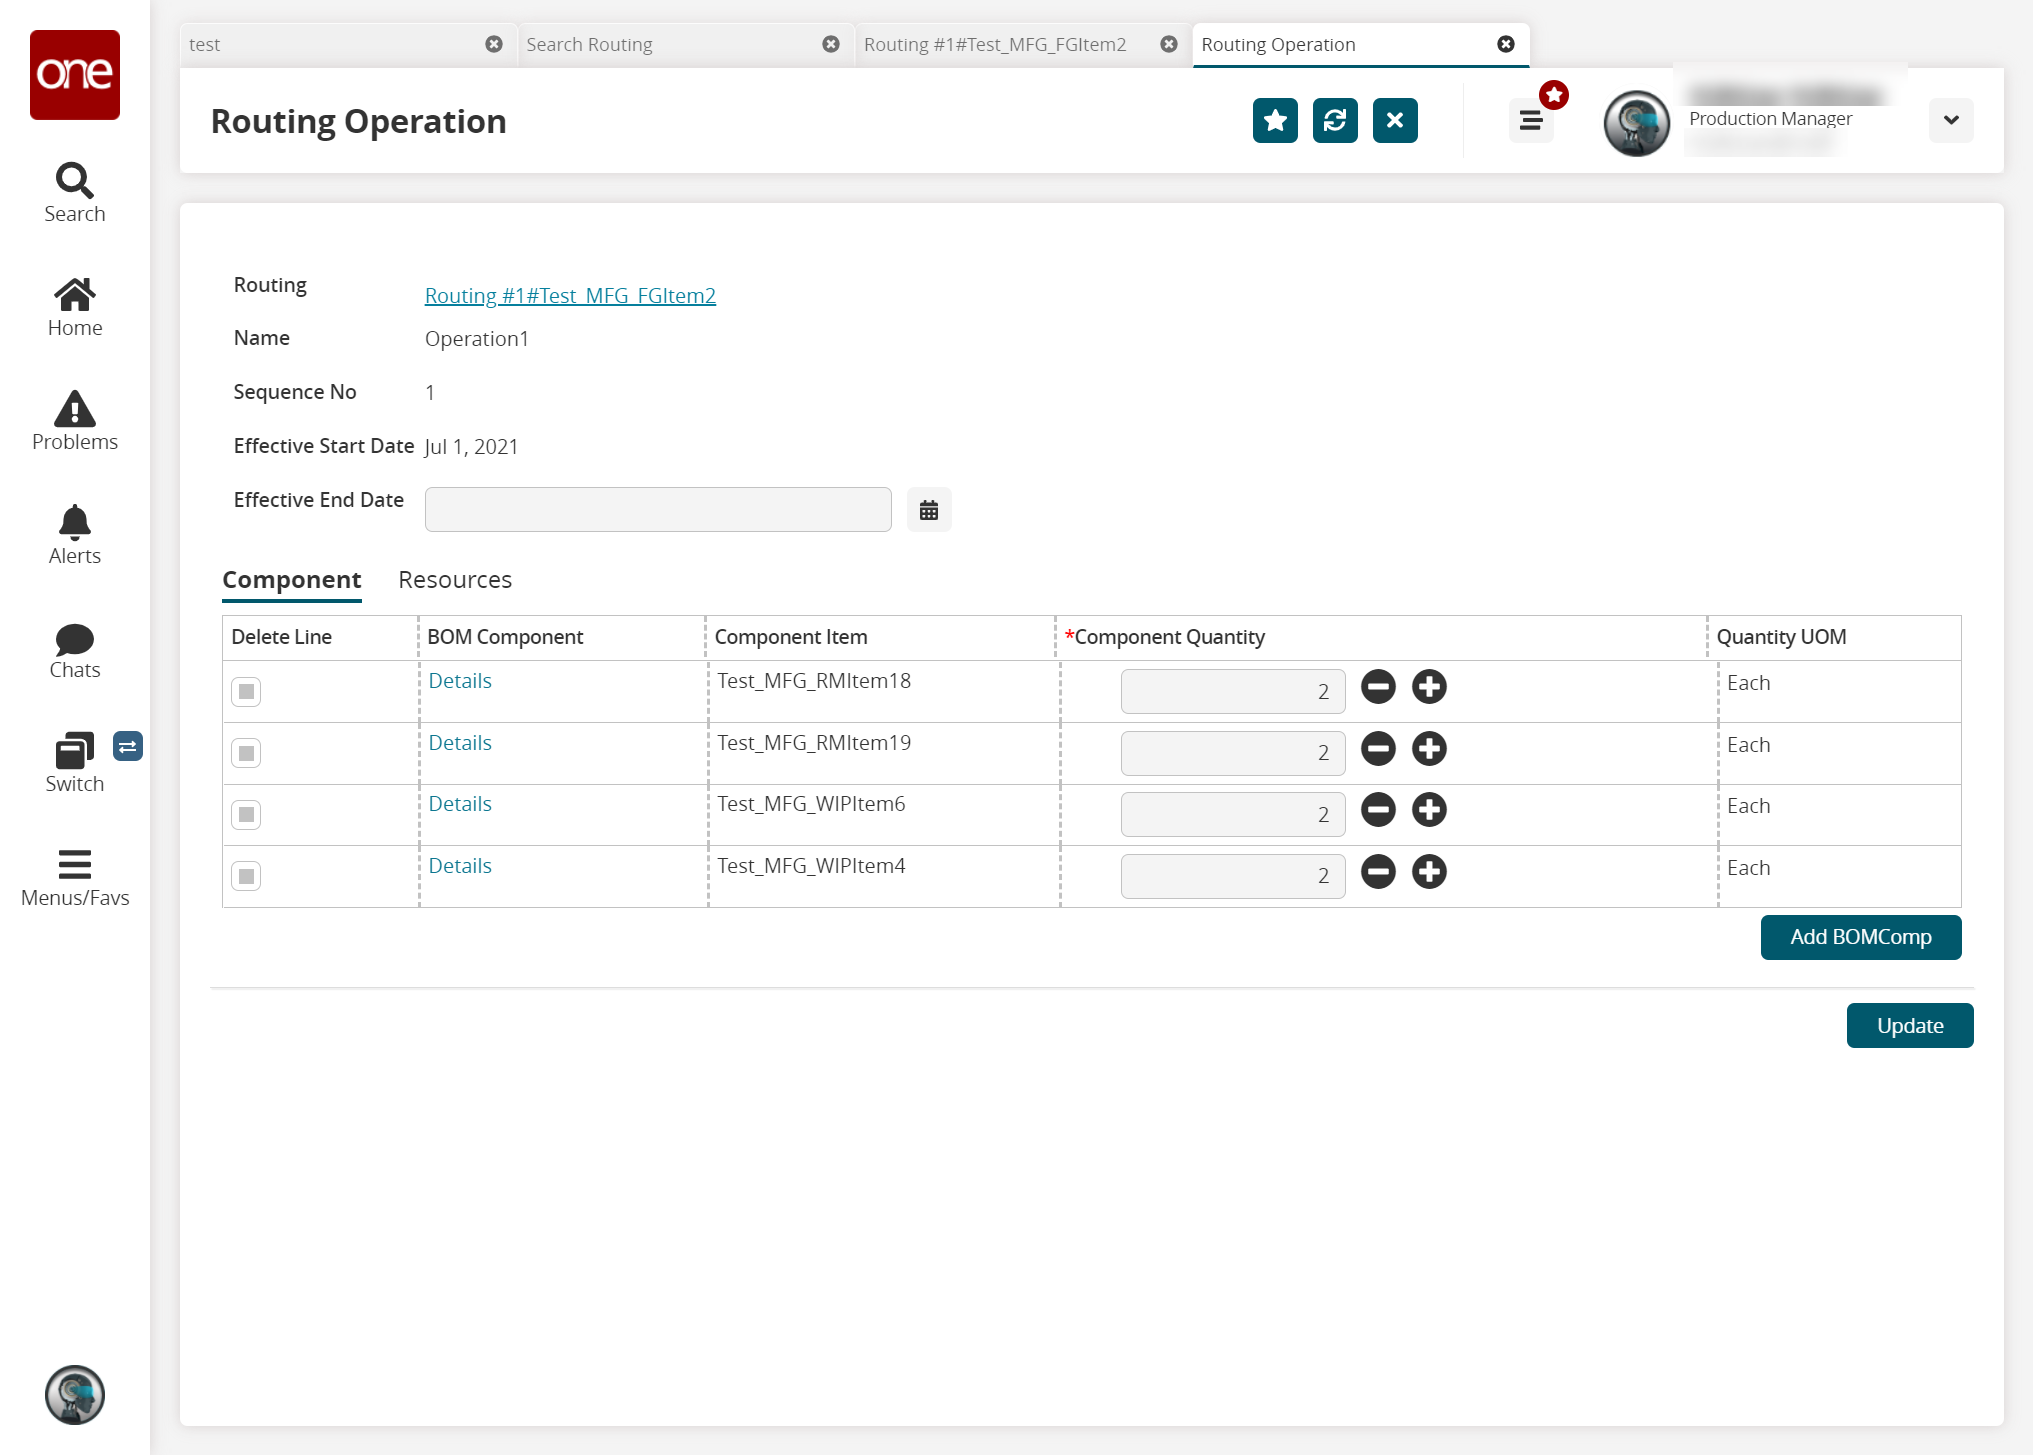2033x1455 pixels.
Task: Click the favorite star icon button
Action: (x=1275, y=121)
